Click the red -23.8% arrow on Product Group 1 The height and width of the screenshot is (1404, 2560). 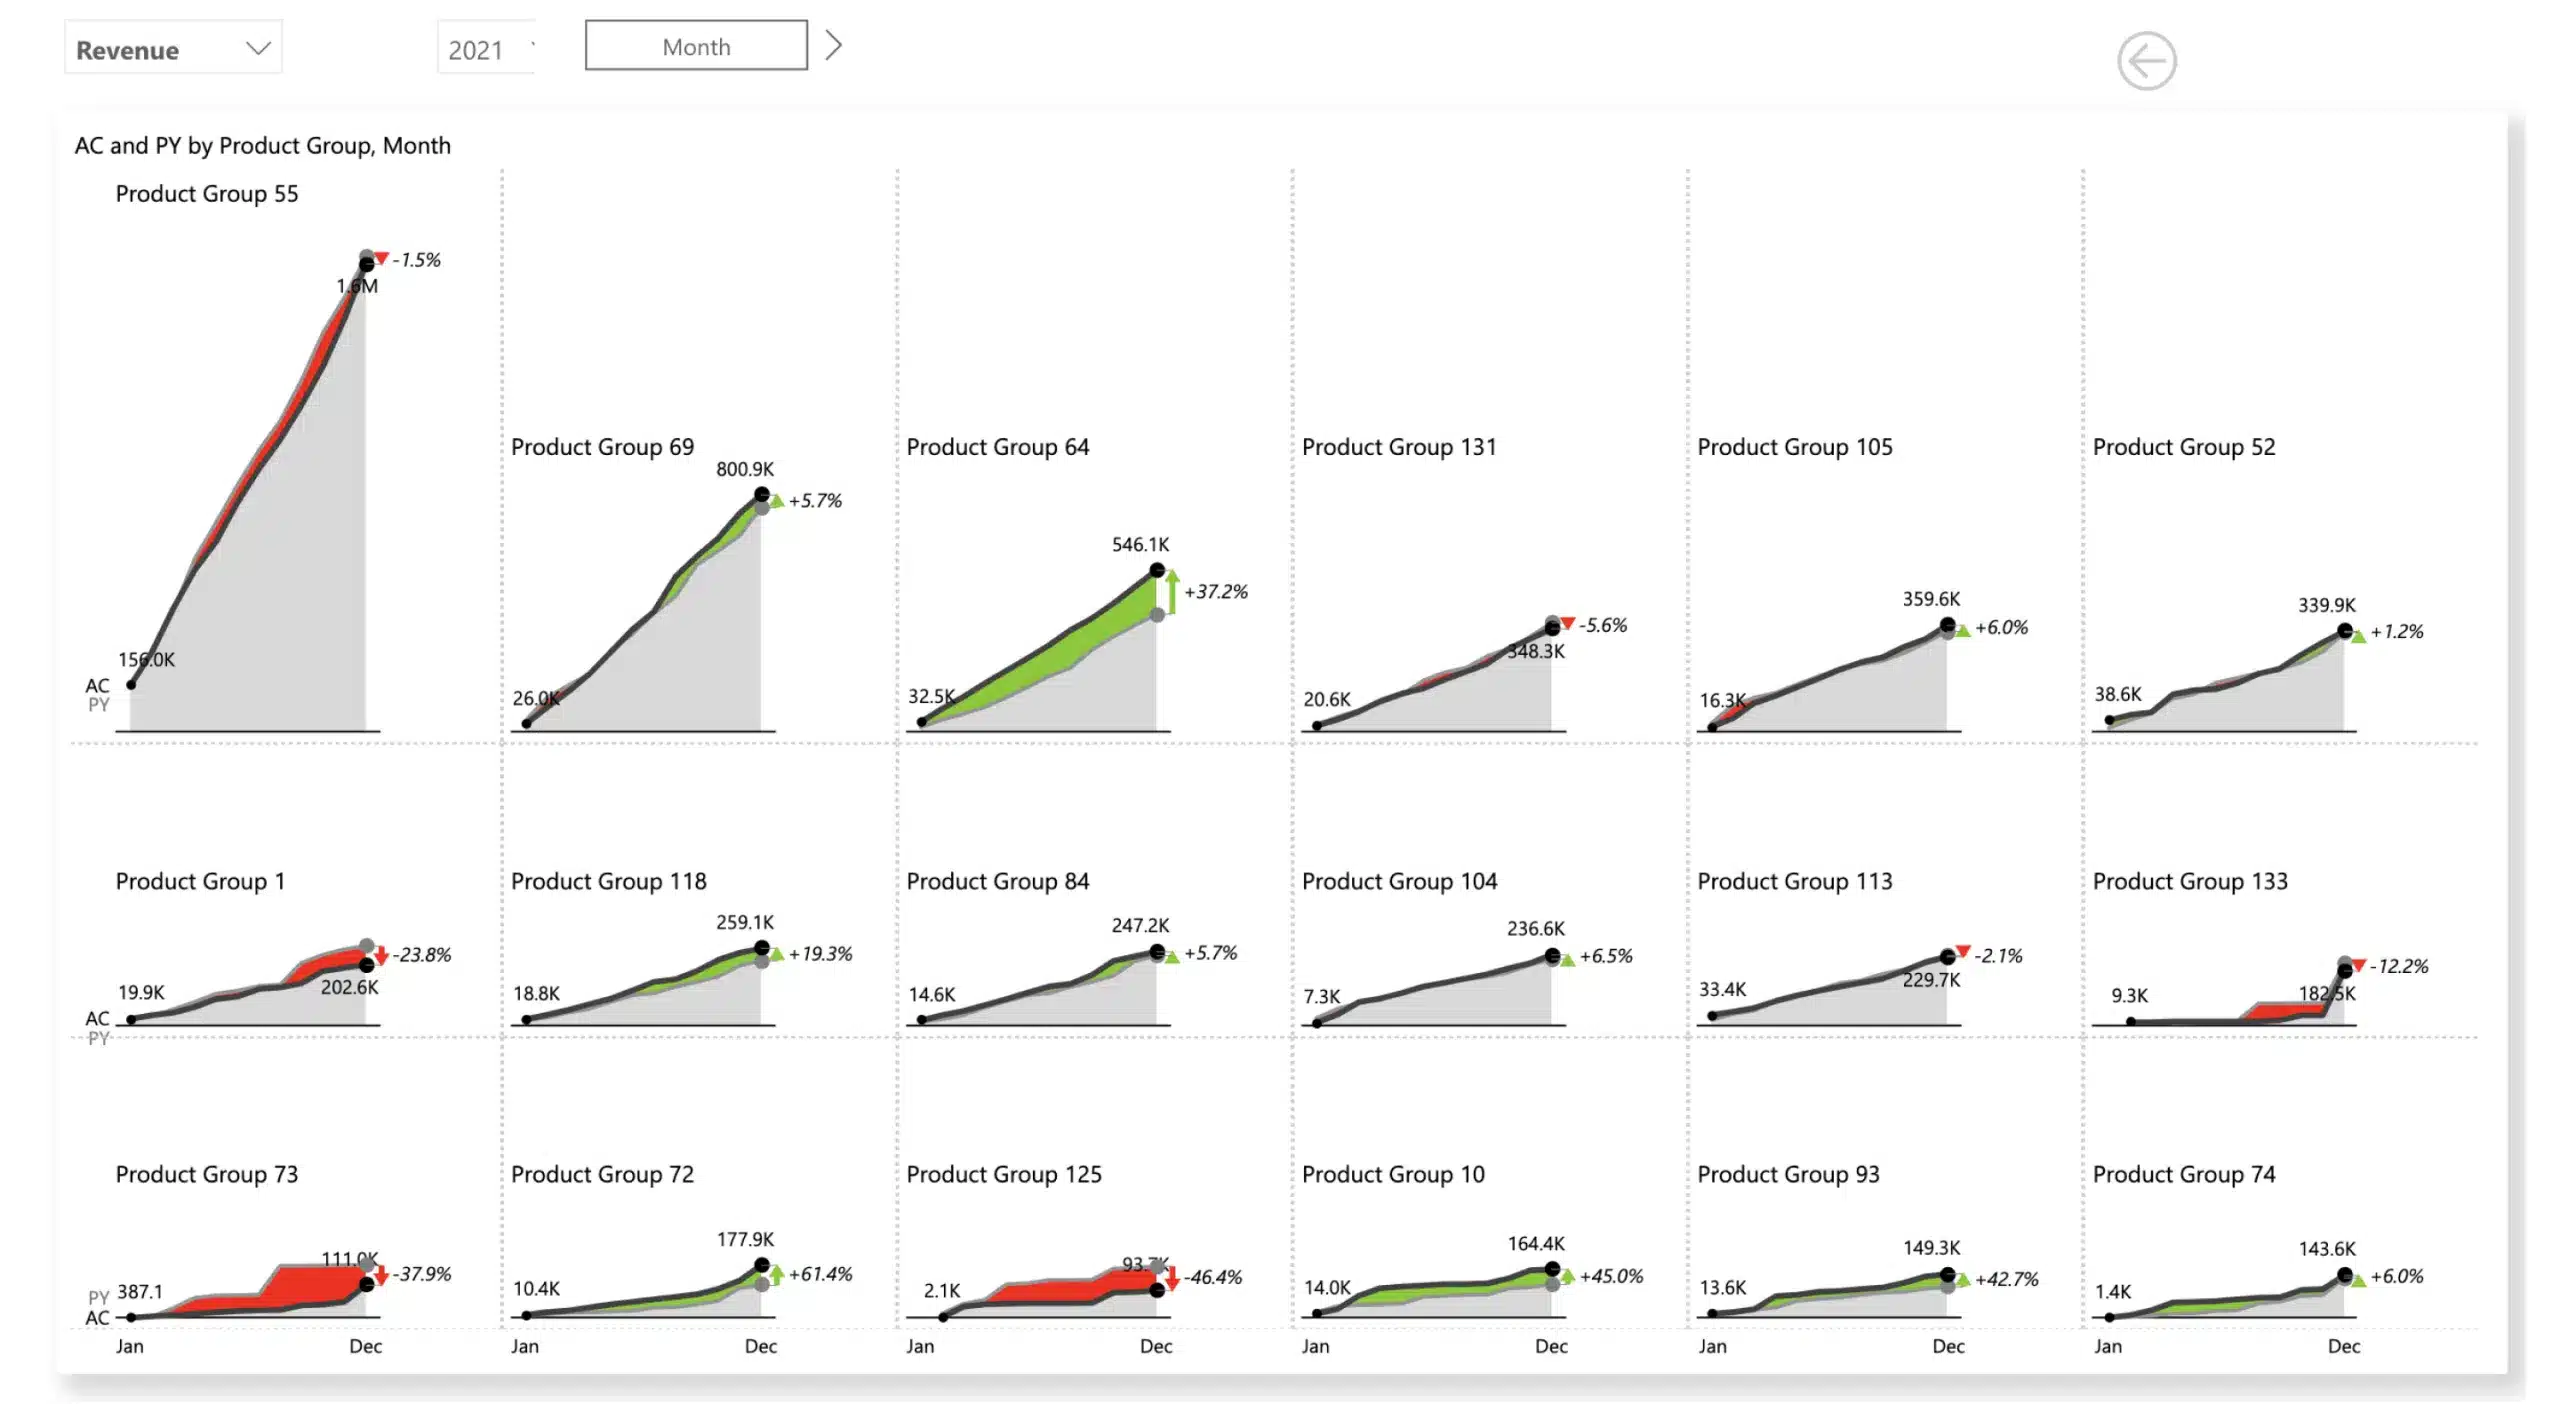click(x=381, y=955)
